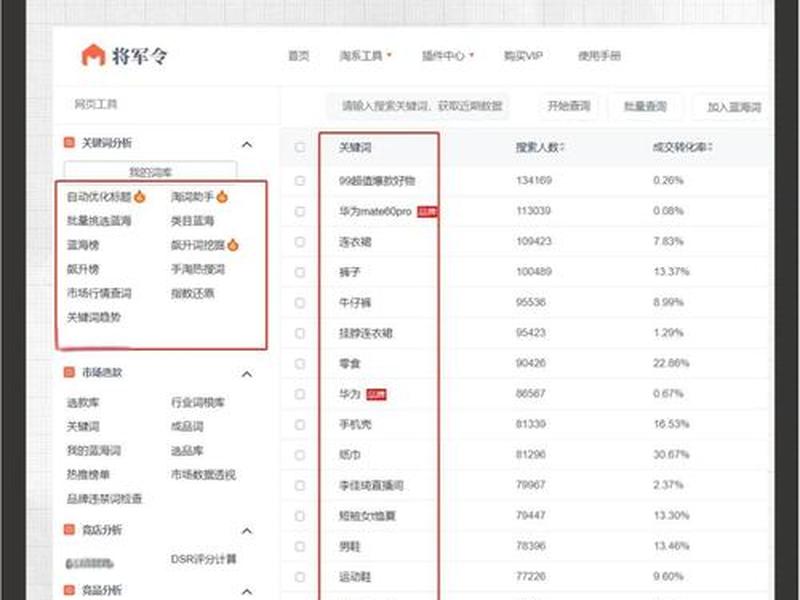
Task: Click the 纸巾 keyword cell
Action: coord(350,455)
